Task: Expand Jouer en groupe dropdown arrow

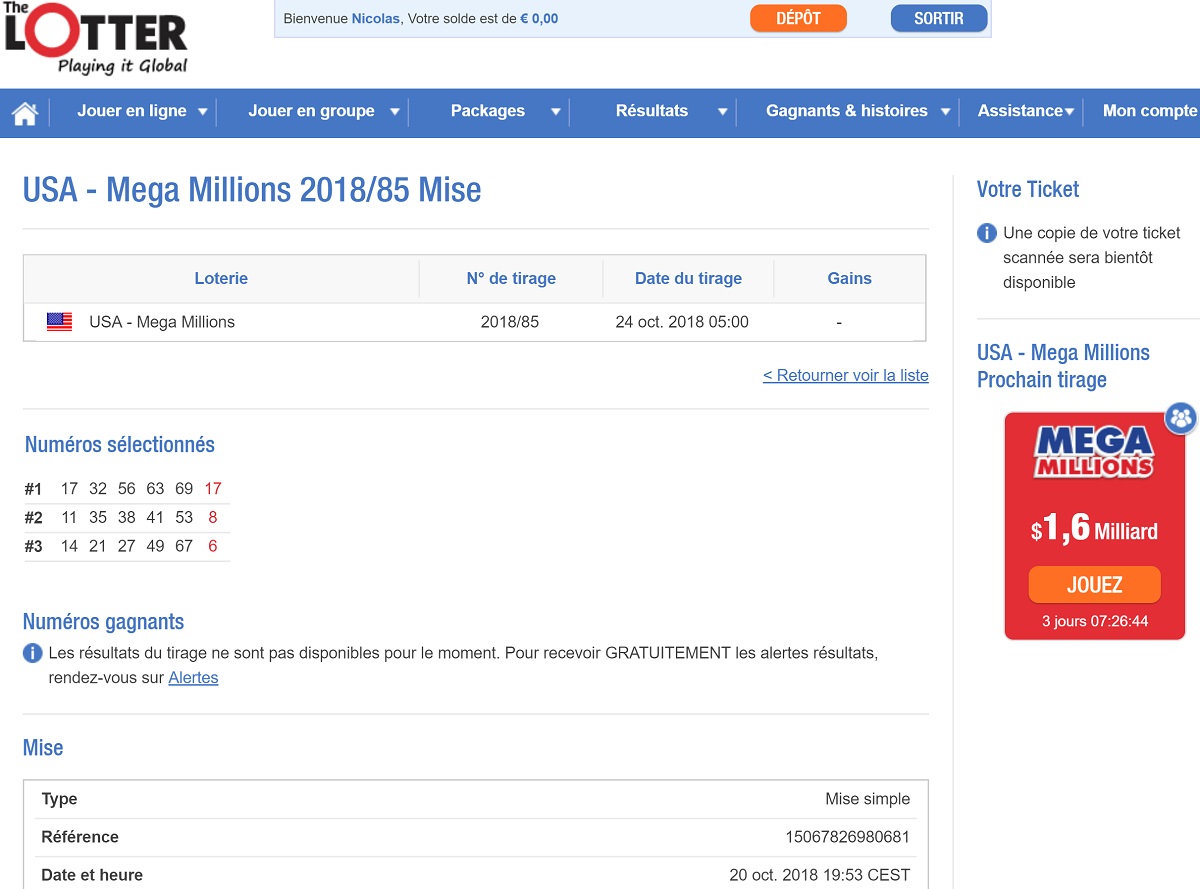Action: [395, 112]
